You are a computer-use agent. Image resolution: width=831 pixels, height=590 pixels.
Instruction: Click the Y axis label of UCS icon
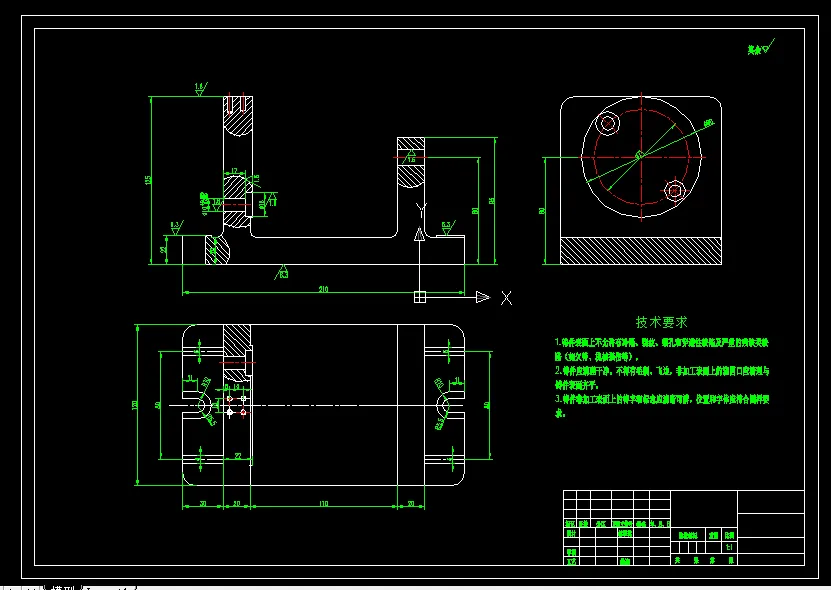tap(421, 209)
